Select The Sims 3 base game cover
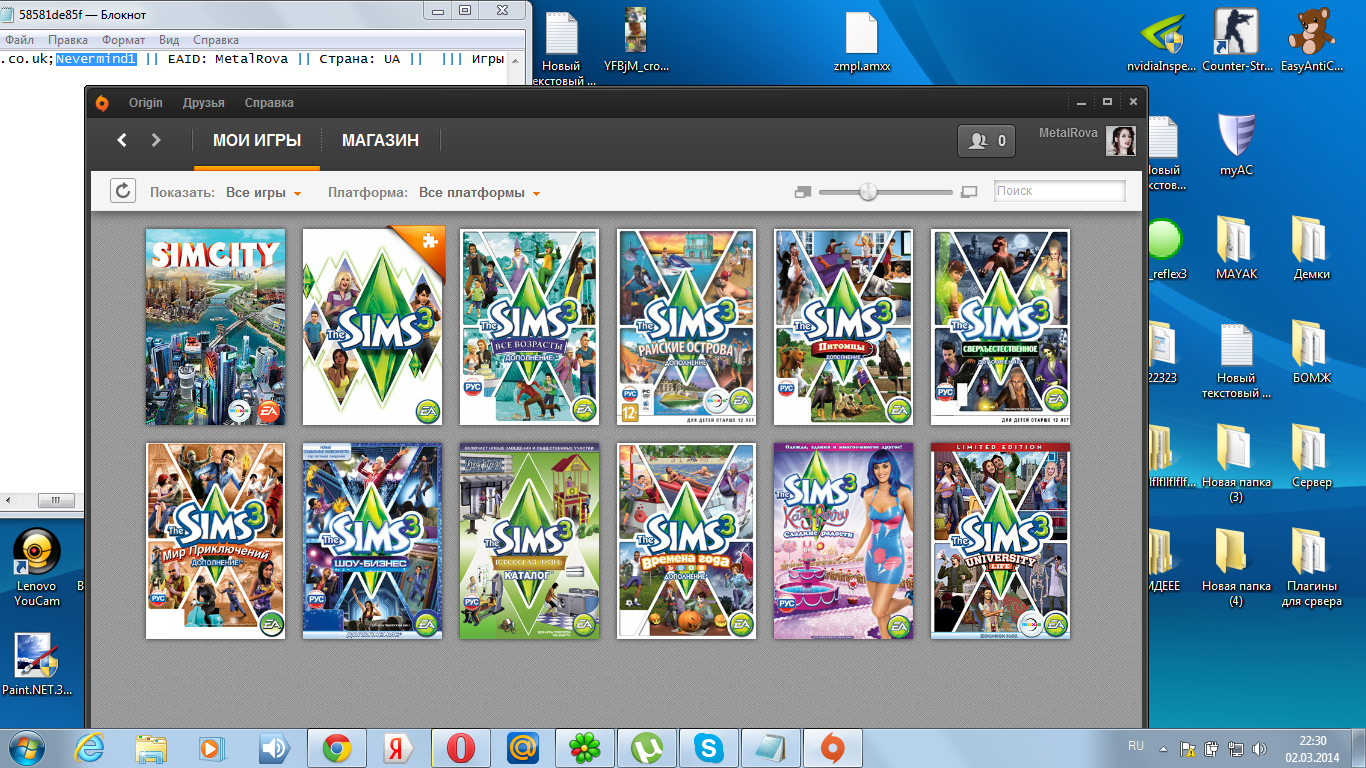 [372, 327]
